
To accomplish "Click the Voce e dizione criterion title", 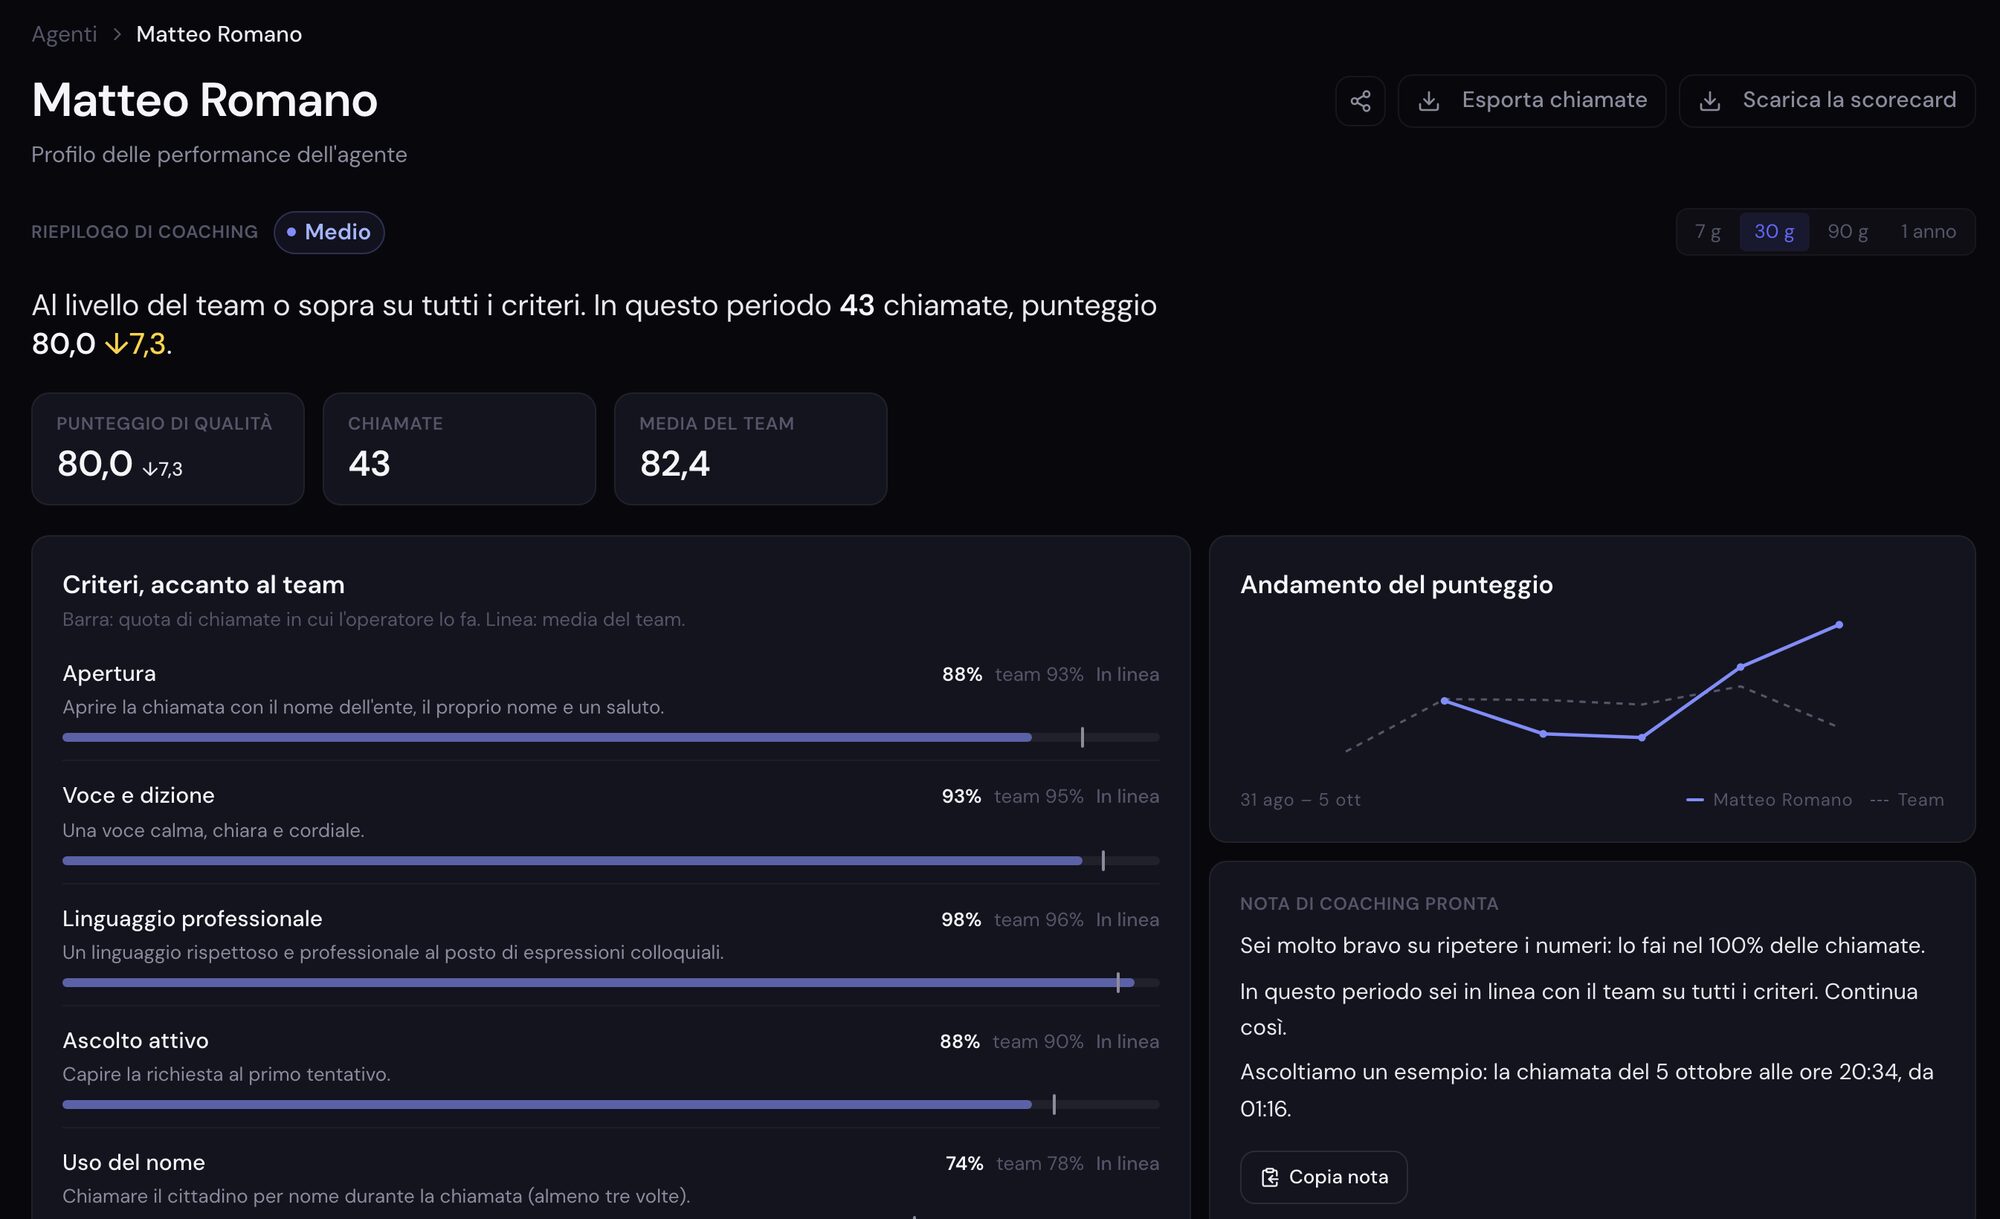I will [138, 796].
